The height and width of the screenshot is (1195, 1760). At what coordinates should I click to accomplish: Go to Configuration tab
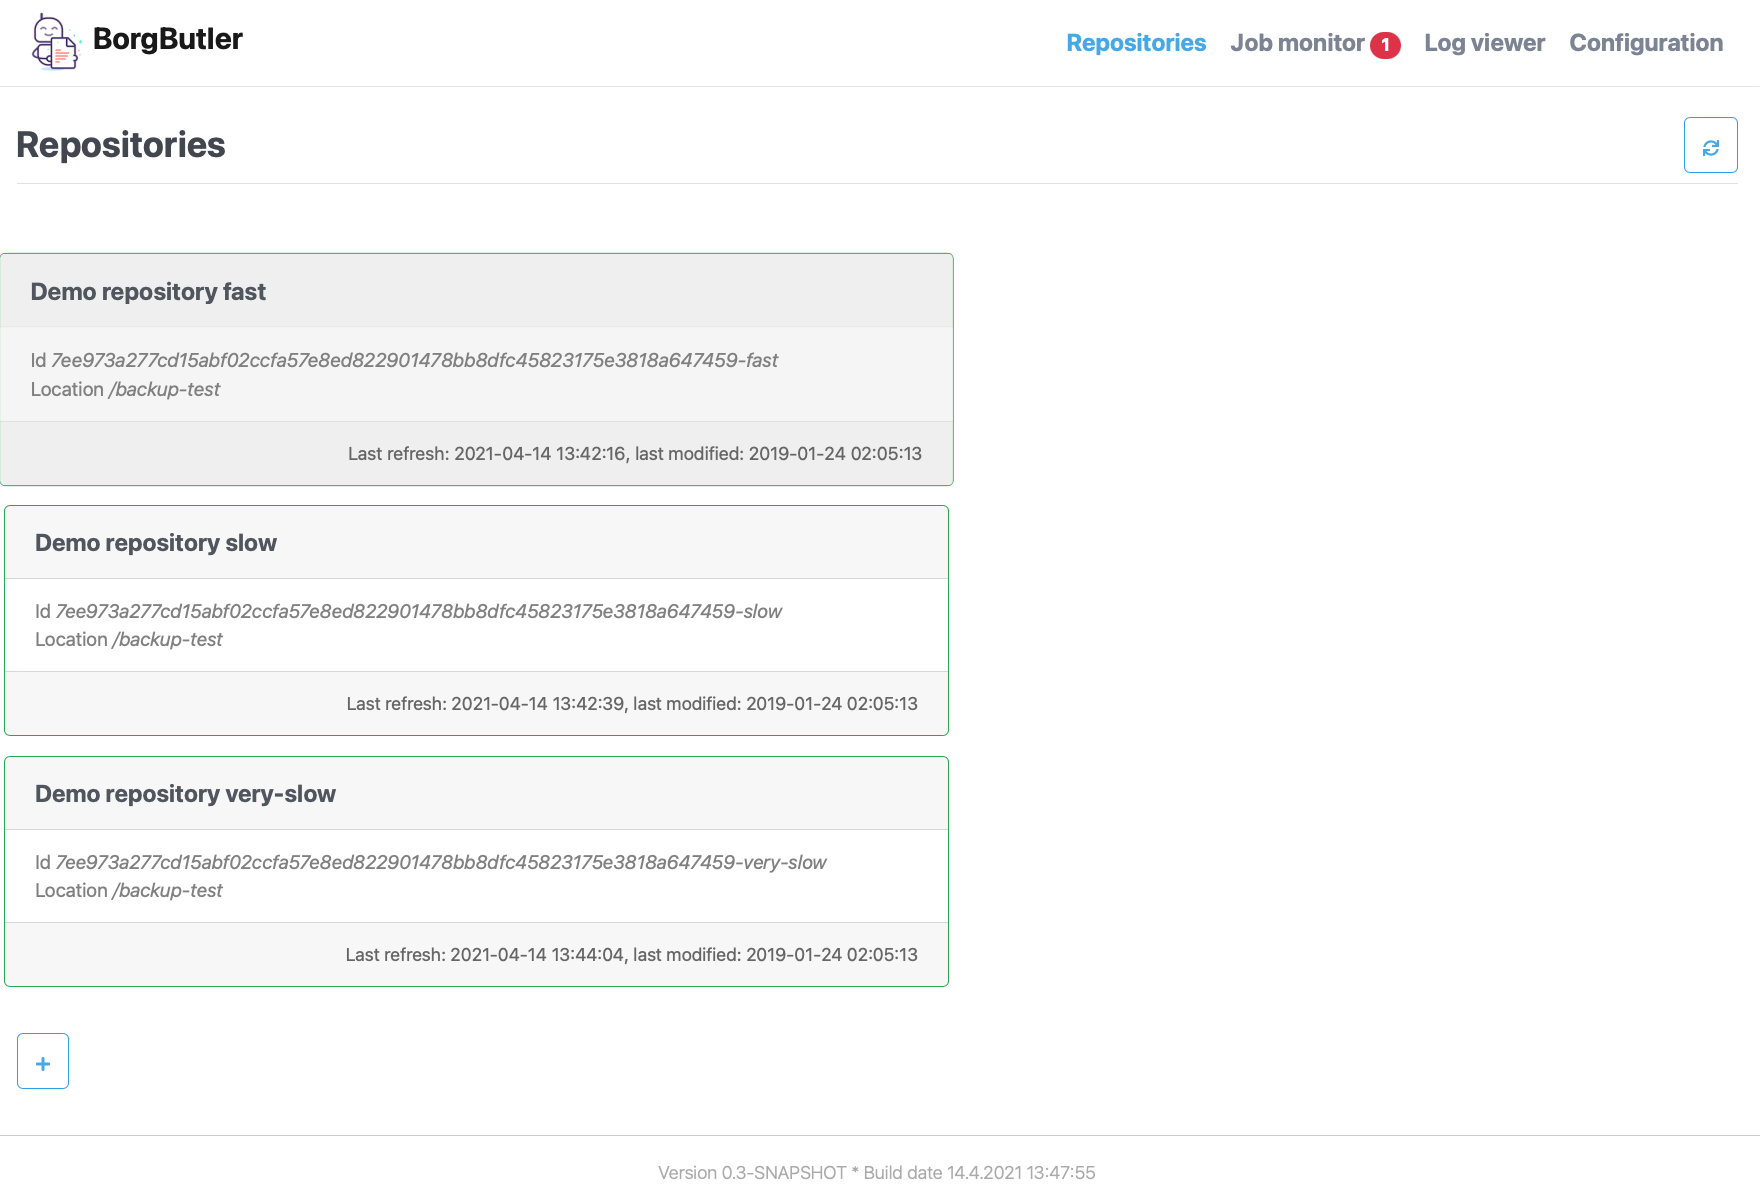coord(1646,43)
